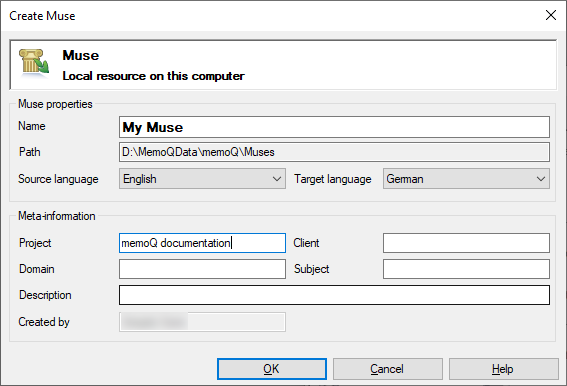This screenshot has width=567, height=386.
Task: Click the 'Meta-information' group label
Action: pyautogui.click(x=57, y=216)
